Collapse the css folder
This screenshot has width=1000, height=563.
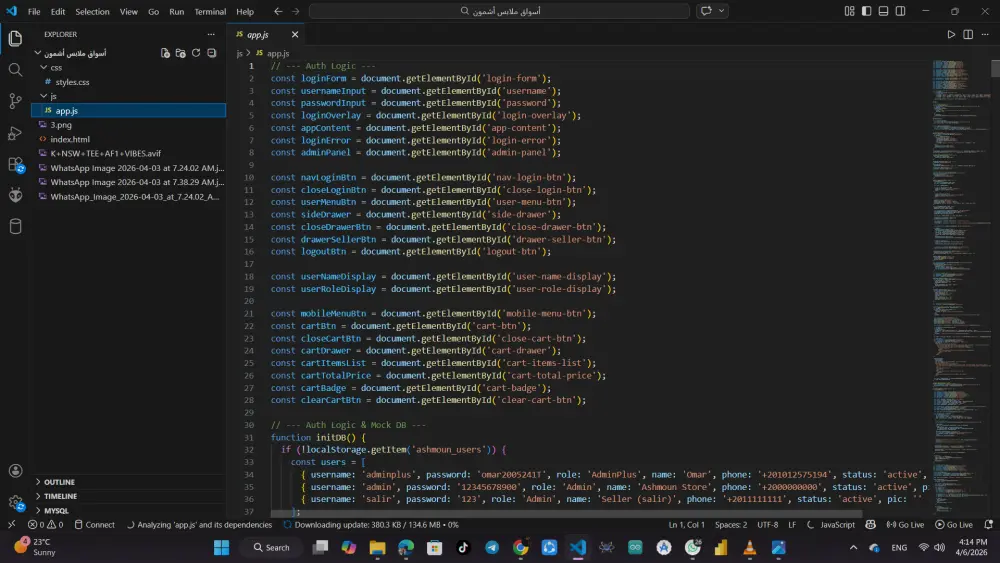pos(128,68)
